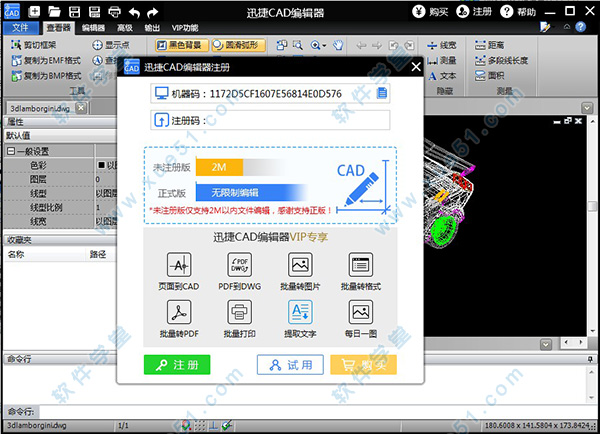Open the 文件 file menu
Image resolution: width=600 pixels, height=434 pixels.
[21, 28]
